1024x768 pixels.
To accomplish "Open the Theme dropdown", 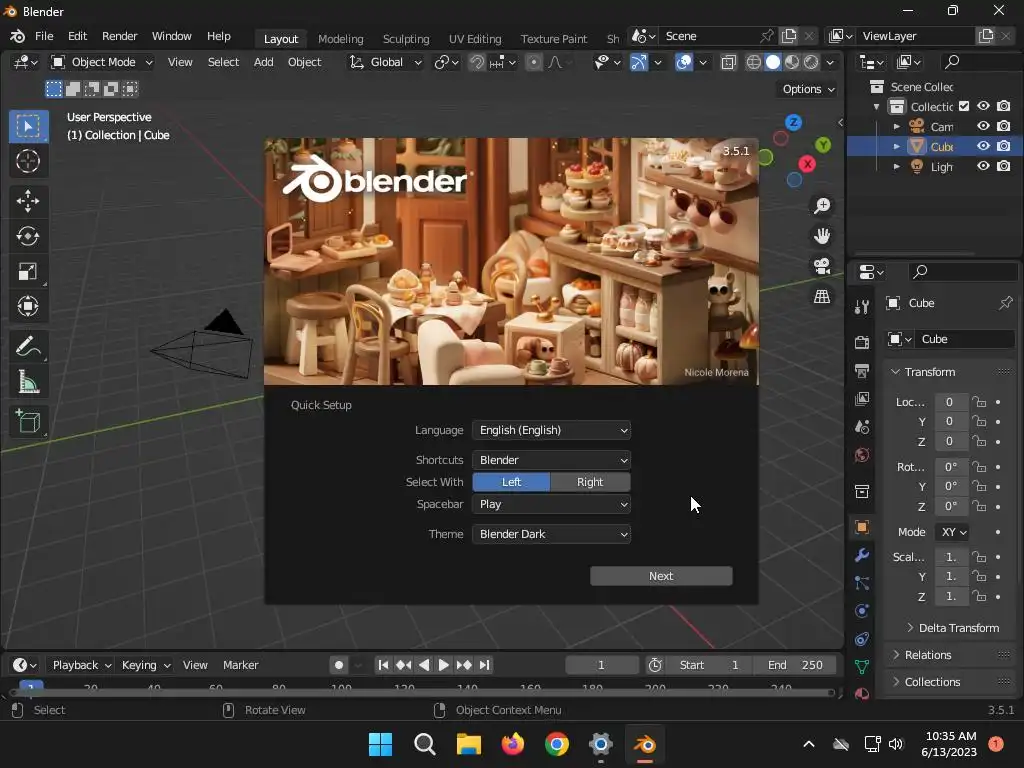I will [x=551, y=534].
